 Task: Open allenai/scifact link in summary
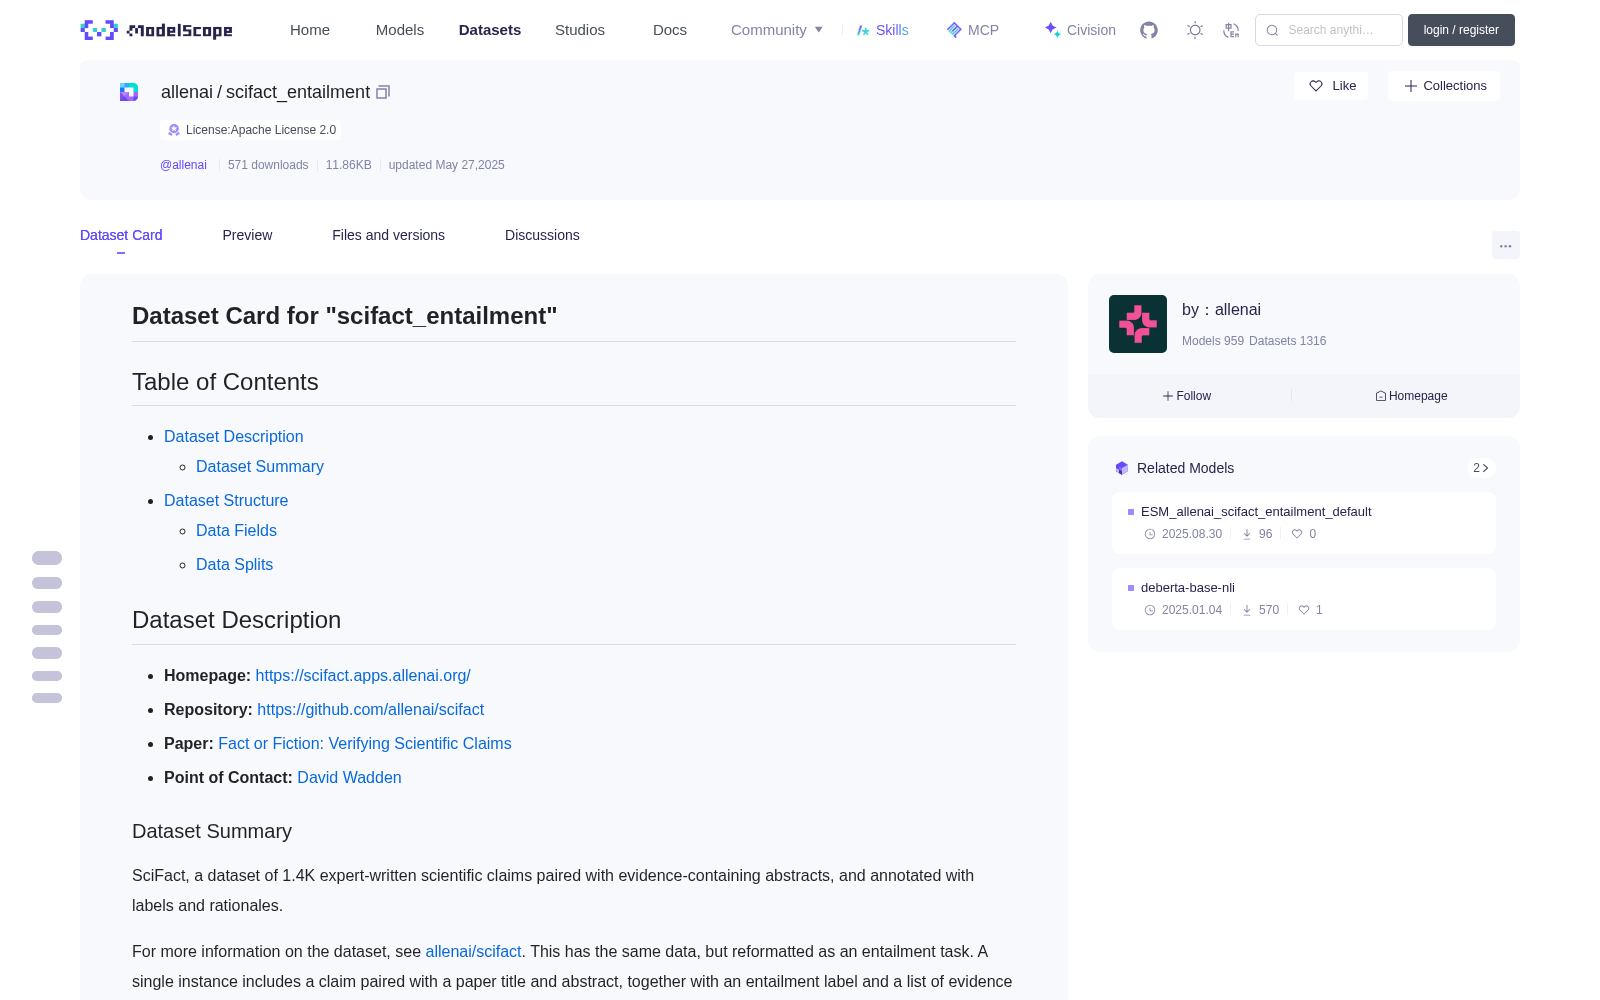pyautogui.click(x=473, y=951)
